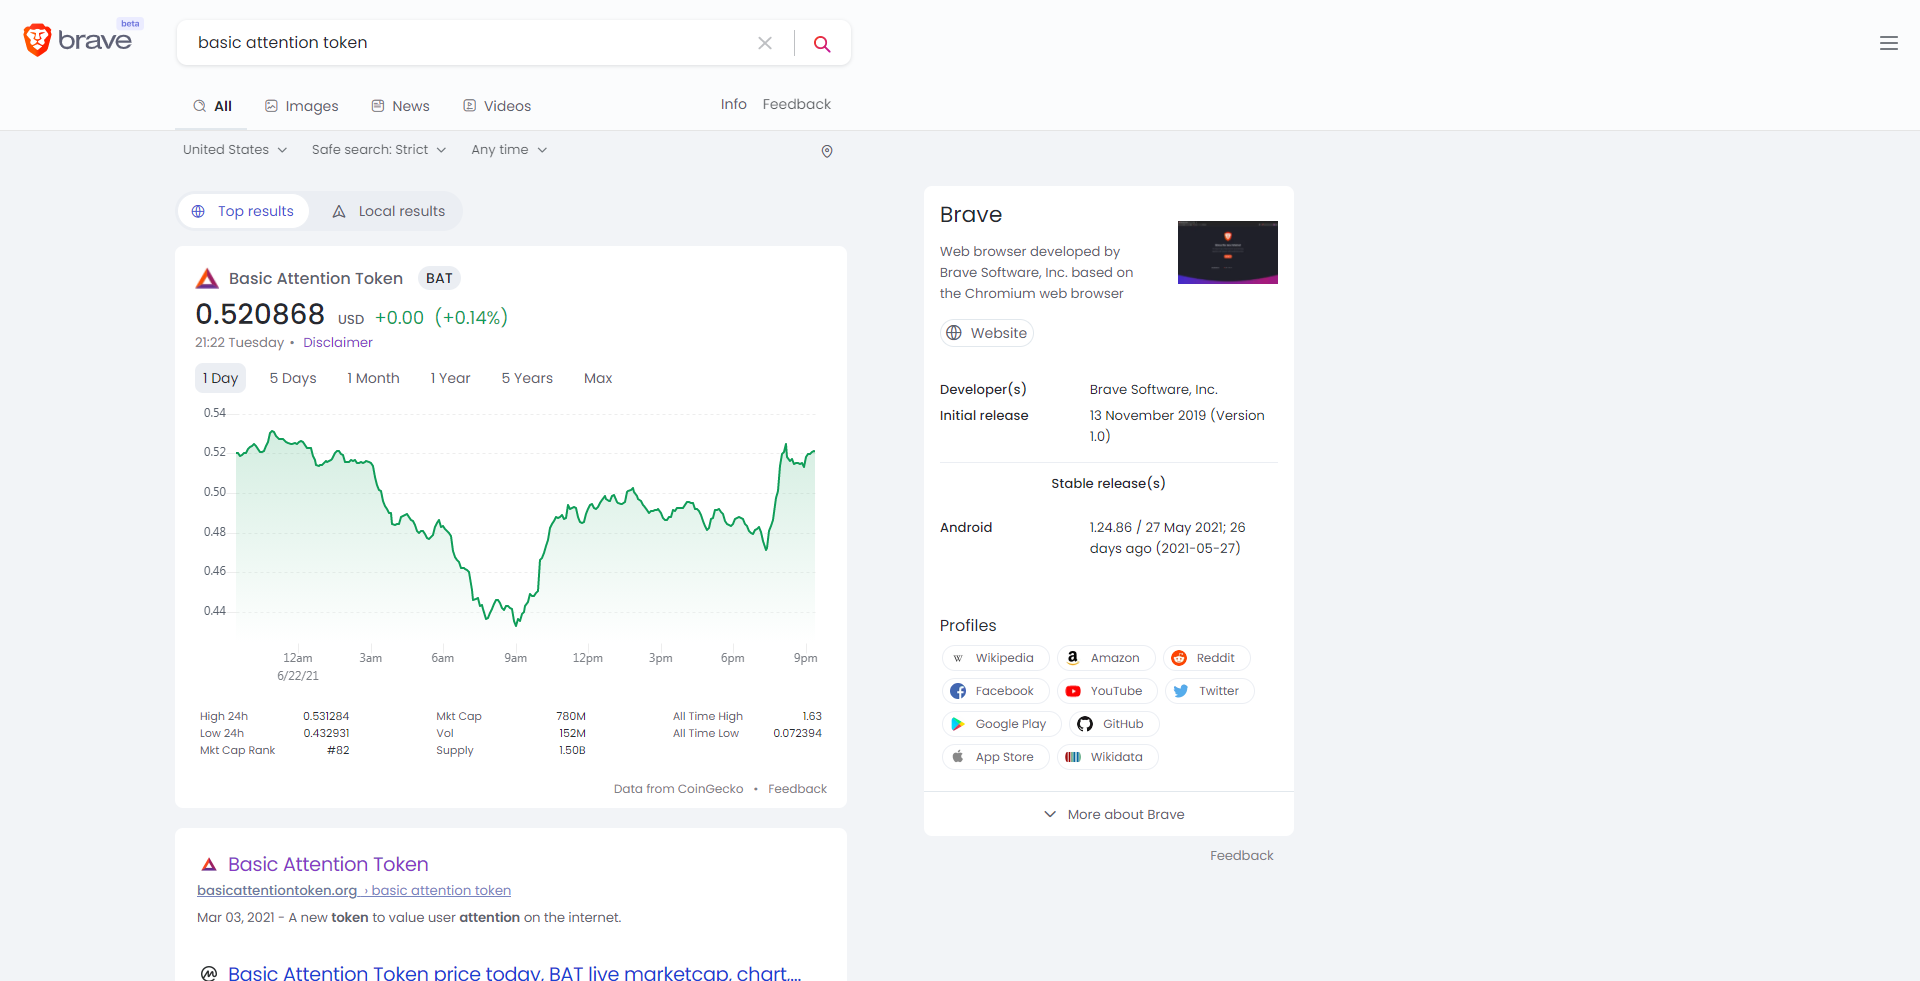Switch to the Images tab
Screen dimensions: 1920x981
point(301,106)
